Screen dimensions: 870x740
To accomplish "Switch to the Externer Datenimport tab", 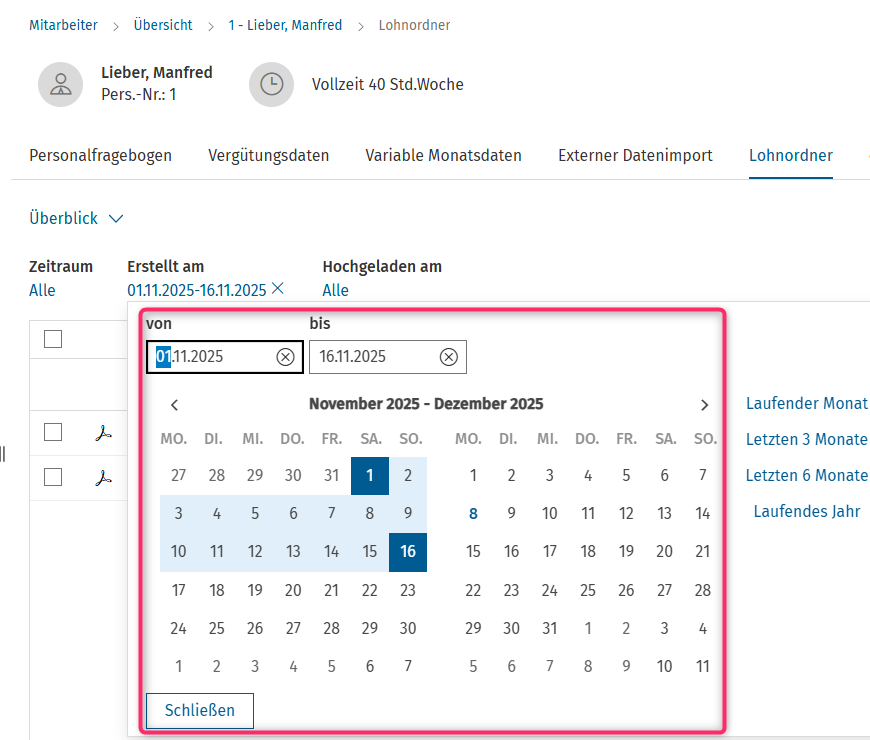I will pos(635,155).
